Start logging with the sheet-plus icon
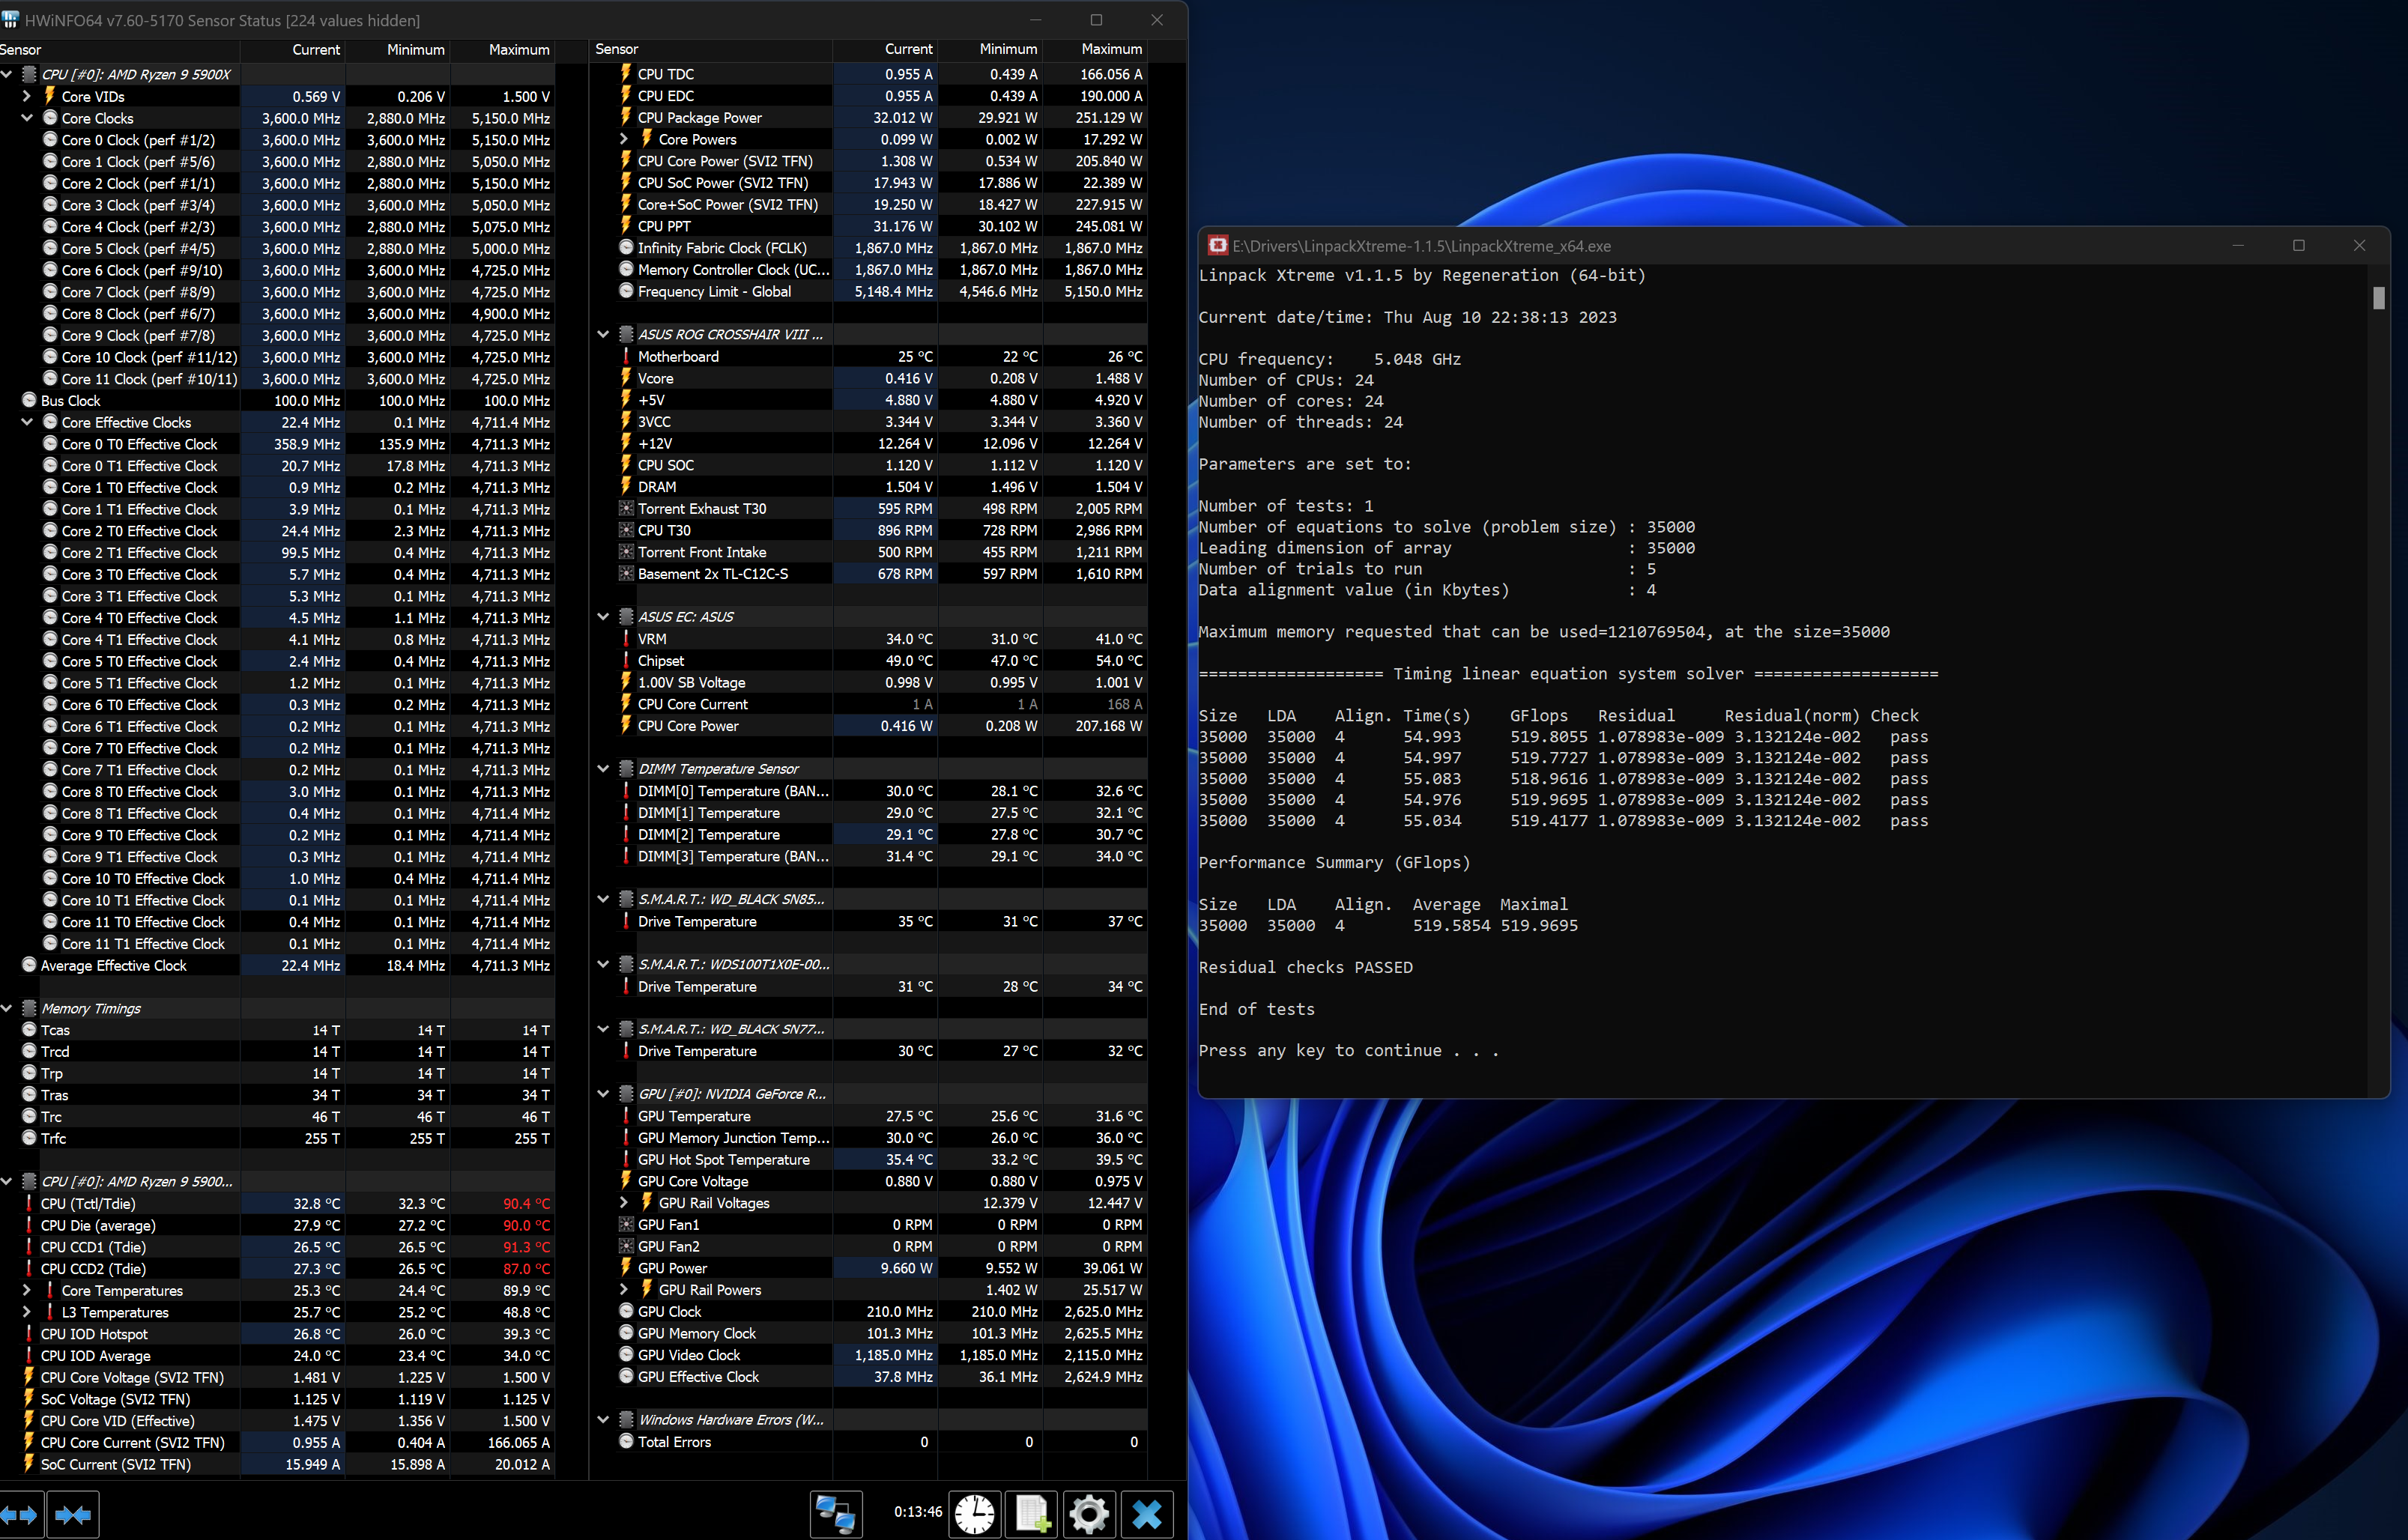Image resolution: width=2408 pixels, height=1540 pixels. pos(1031,1514)
